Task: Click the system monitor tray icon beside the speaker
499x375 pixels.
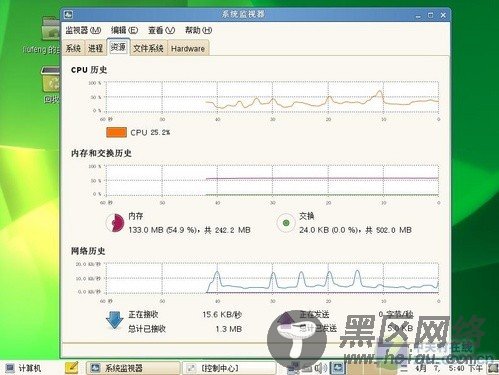Action: pyautogui.click(x=338, y=368)
